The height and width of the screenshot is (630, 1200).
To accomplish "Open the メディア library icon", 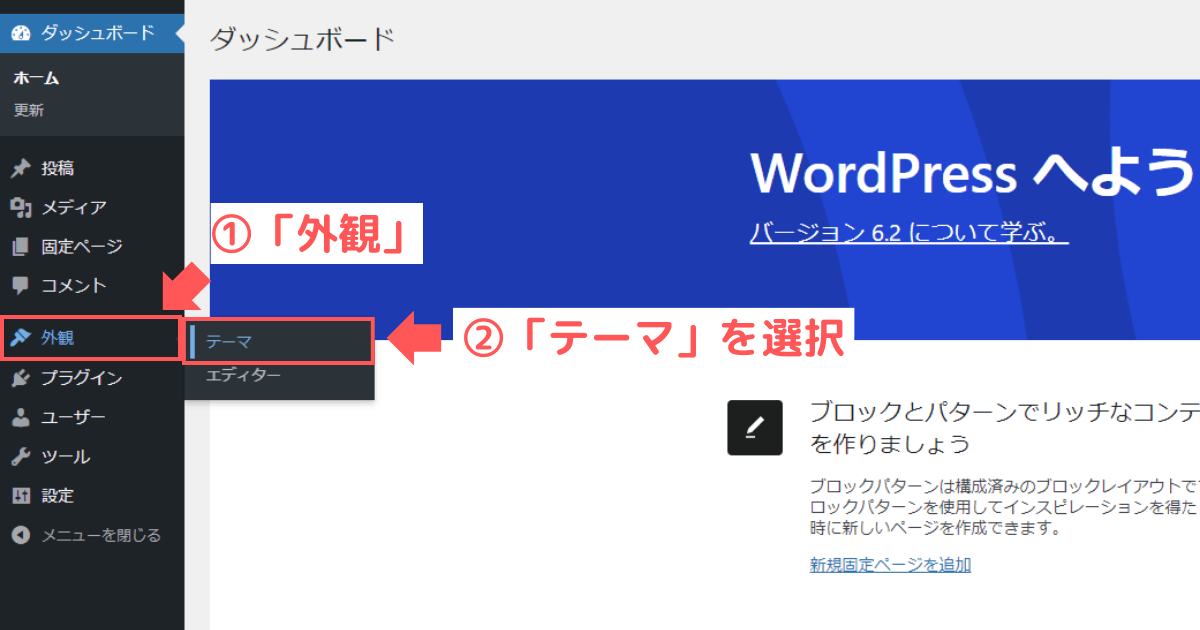I will pos(22,207).
